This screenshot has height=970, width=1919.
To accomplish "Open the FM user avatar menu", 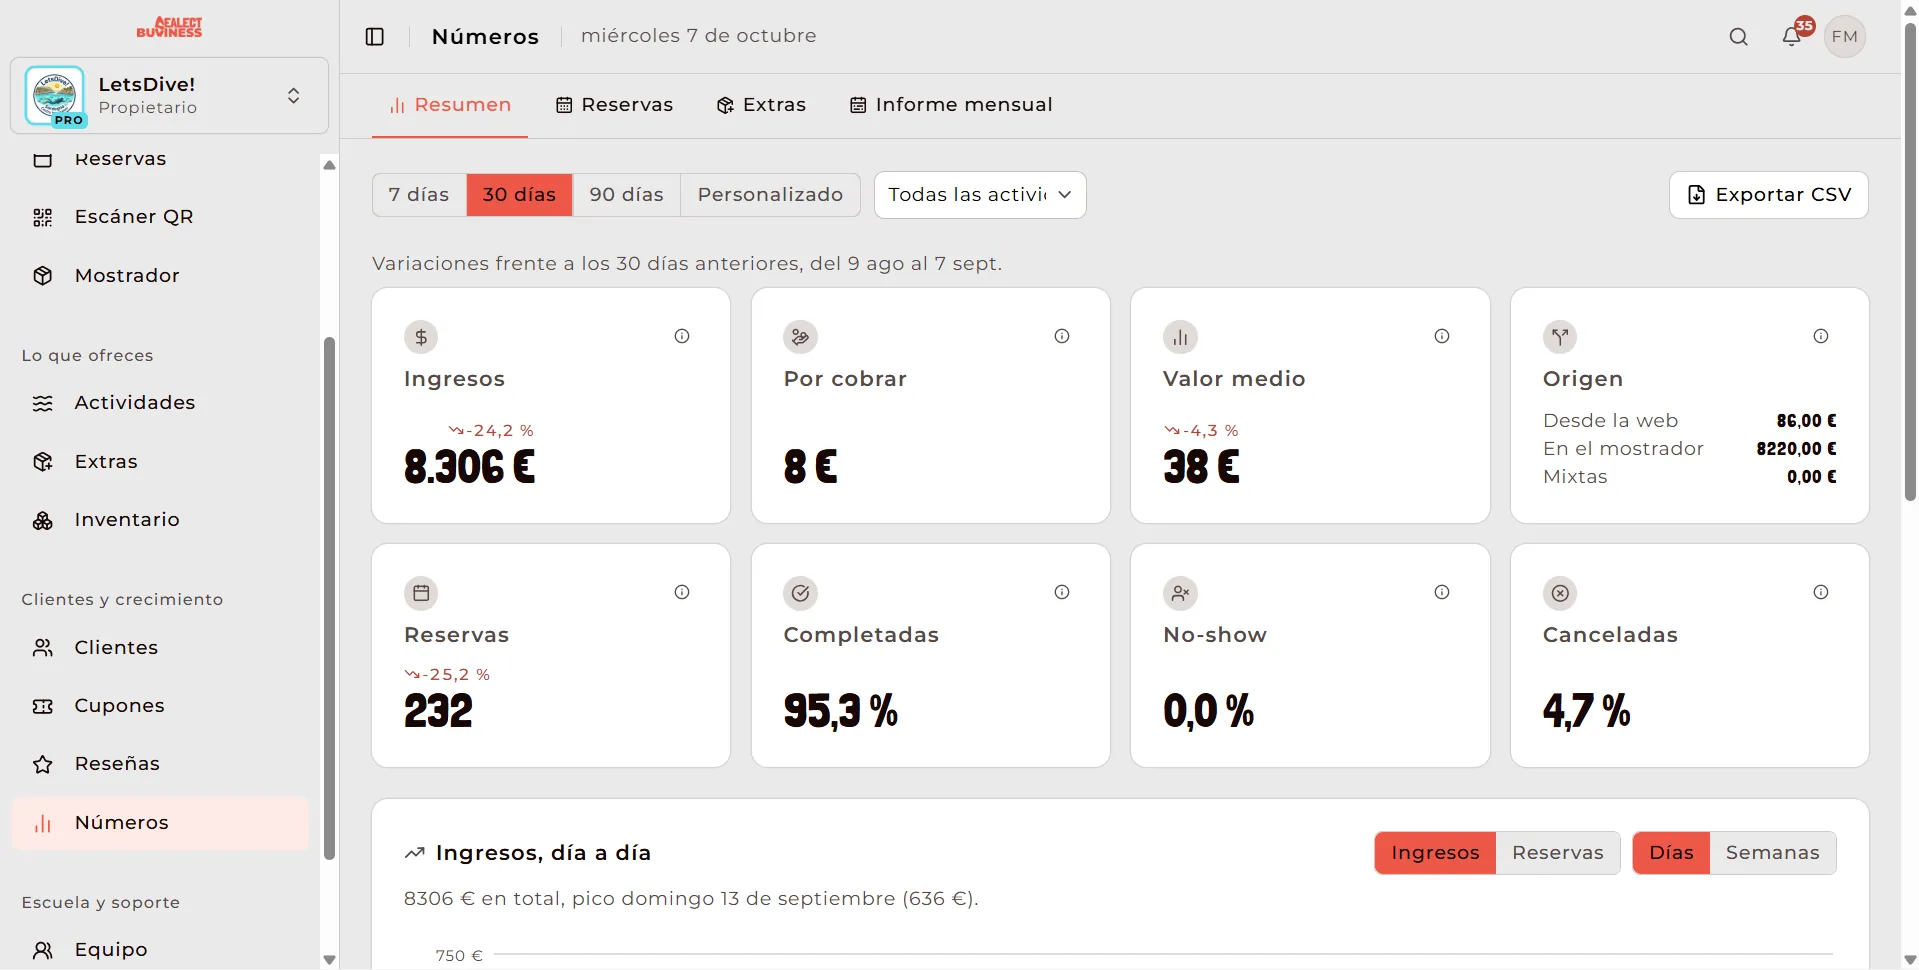I will click(1845, 37).
